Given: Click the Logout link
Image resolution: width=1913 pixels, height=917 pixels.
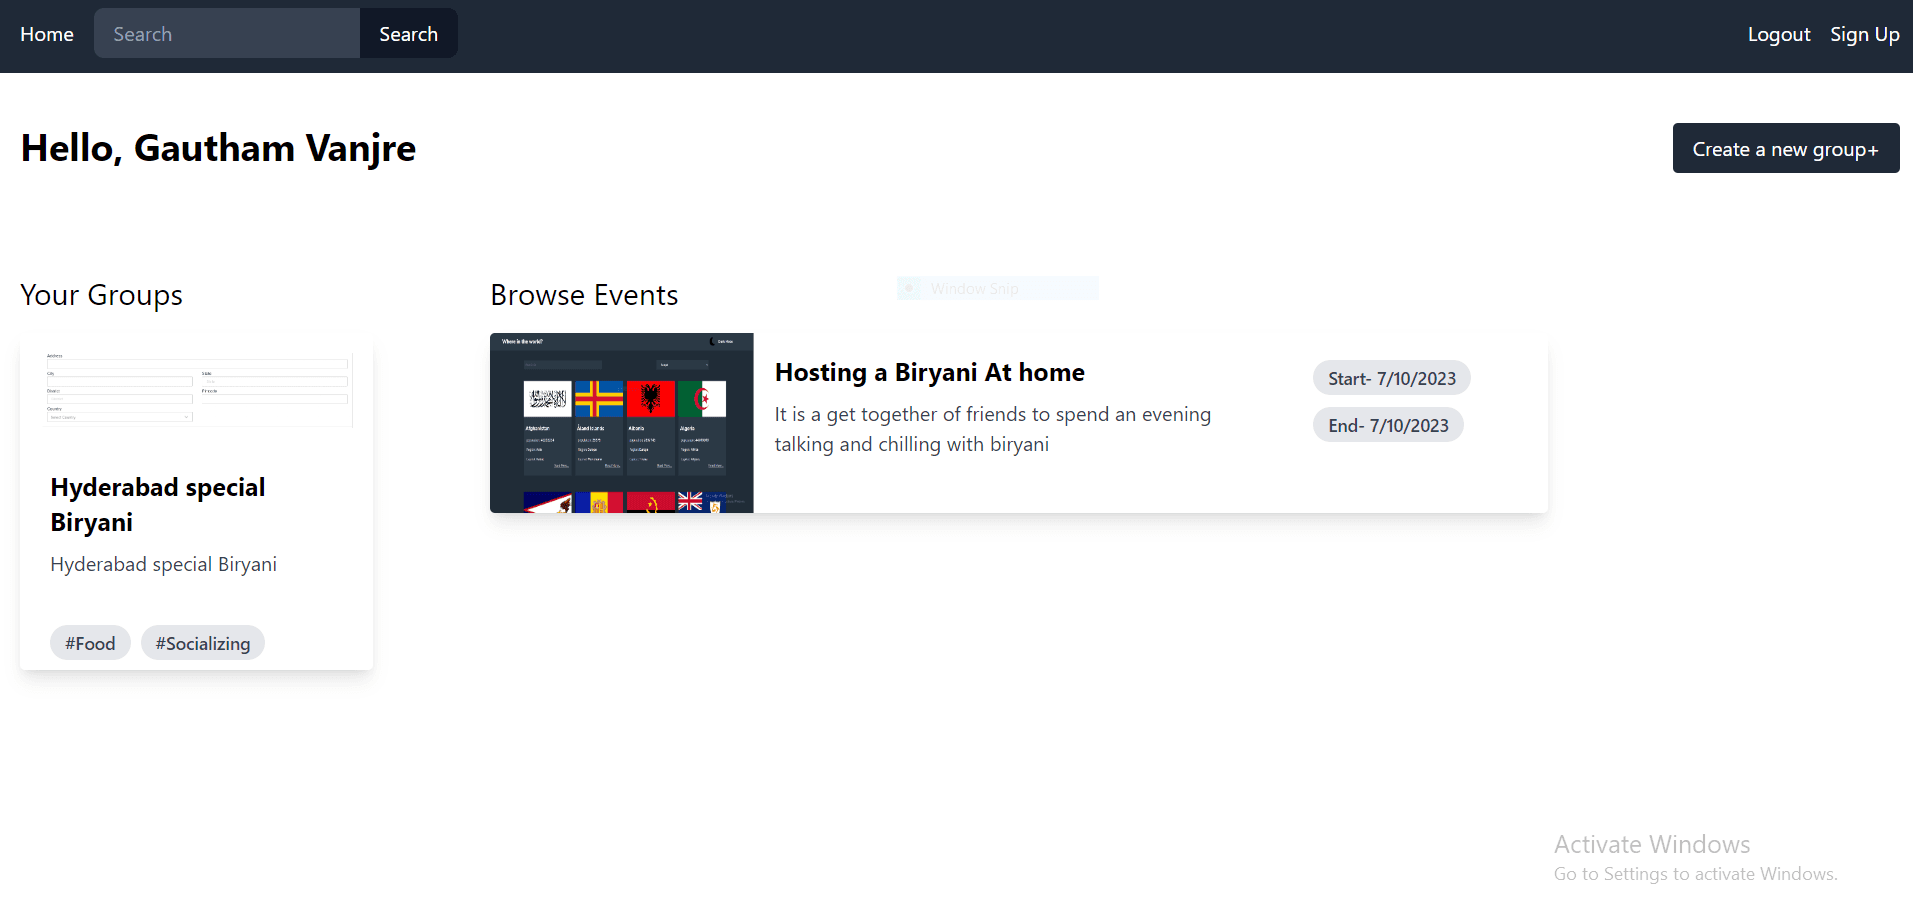Looking at the screenshot, I should pos(1778,34).
